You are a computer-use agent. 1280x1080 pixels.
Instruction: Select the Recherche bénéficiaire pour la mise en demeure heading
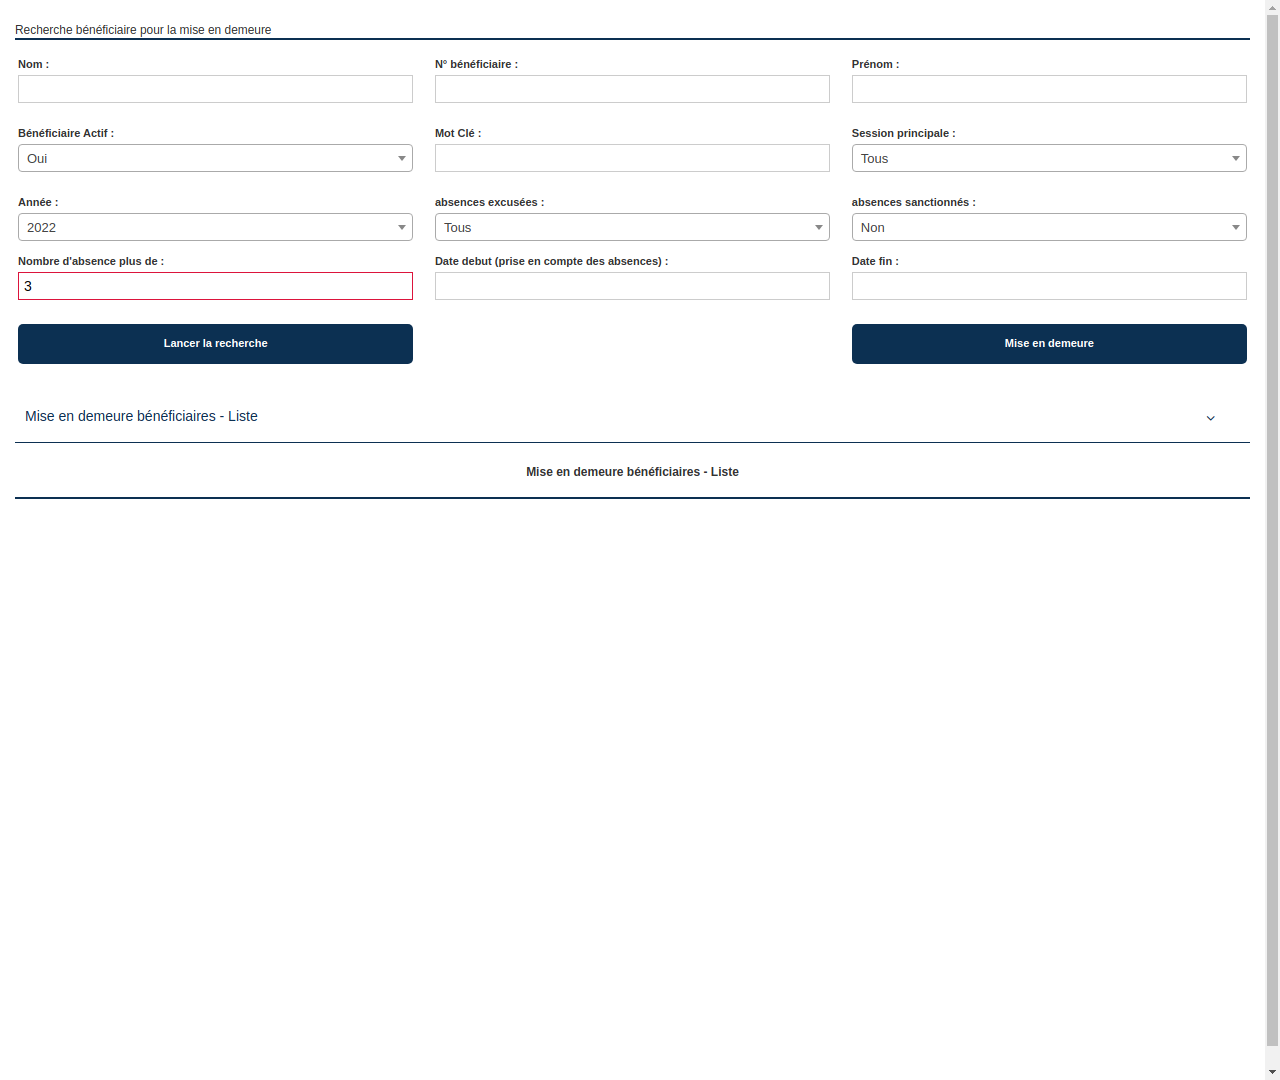143,30
